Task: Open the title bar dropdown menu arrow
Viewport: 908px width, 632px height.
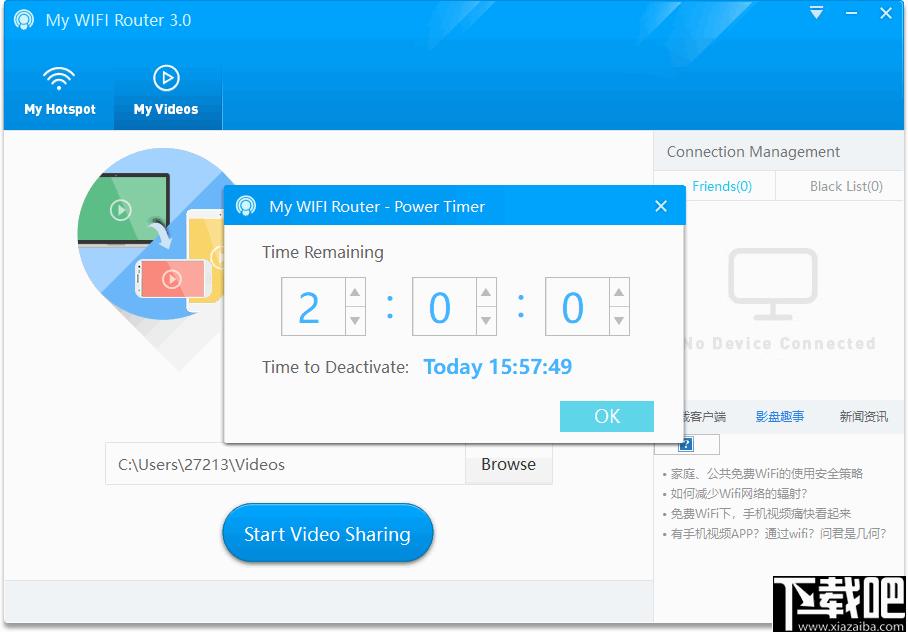Action: point(817,13)
